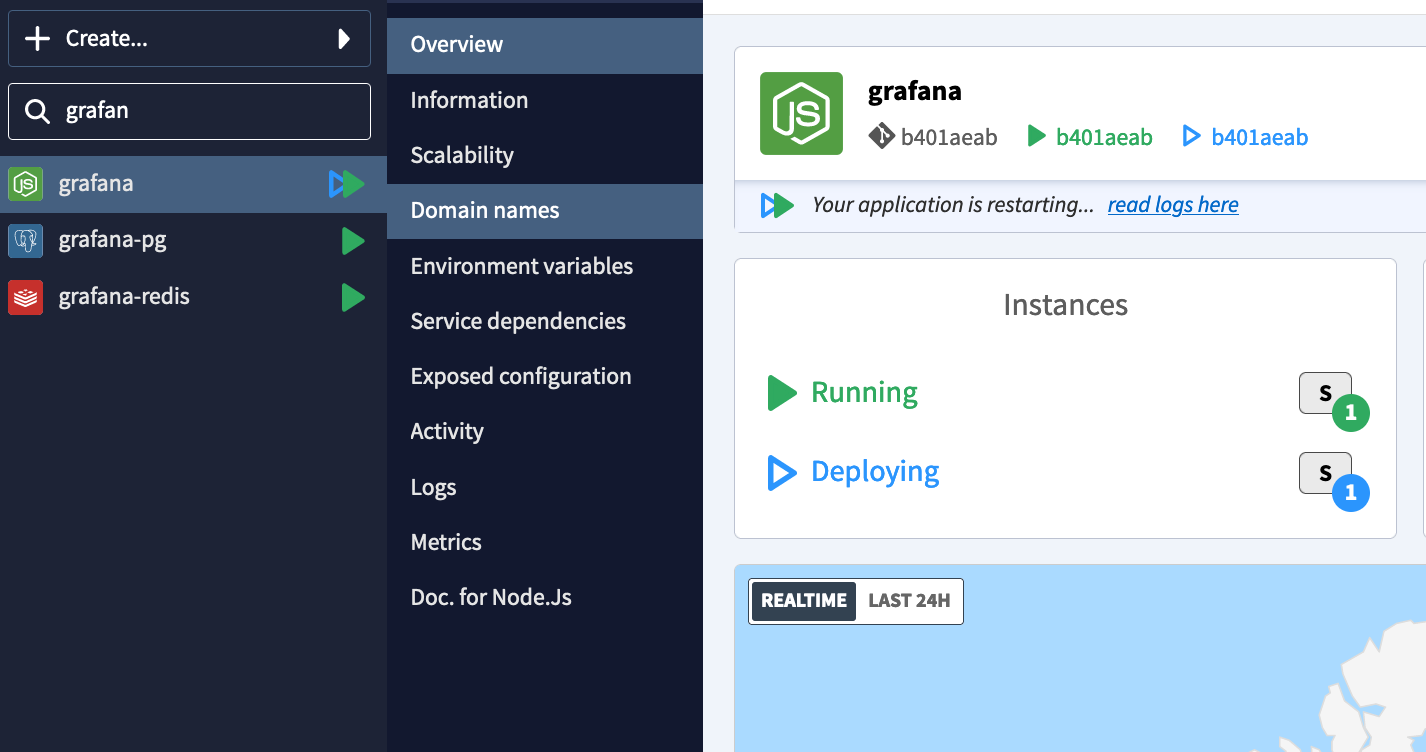Open the read logs here link
The image size is (1426, 752).
coord(1173,205)
